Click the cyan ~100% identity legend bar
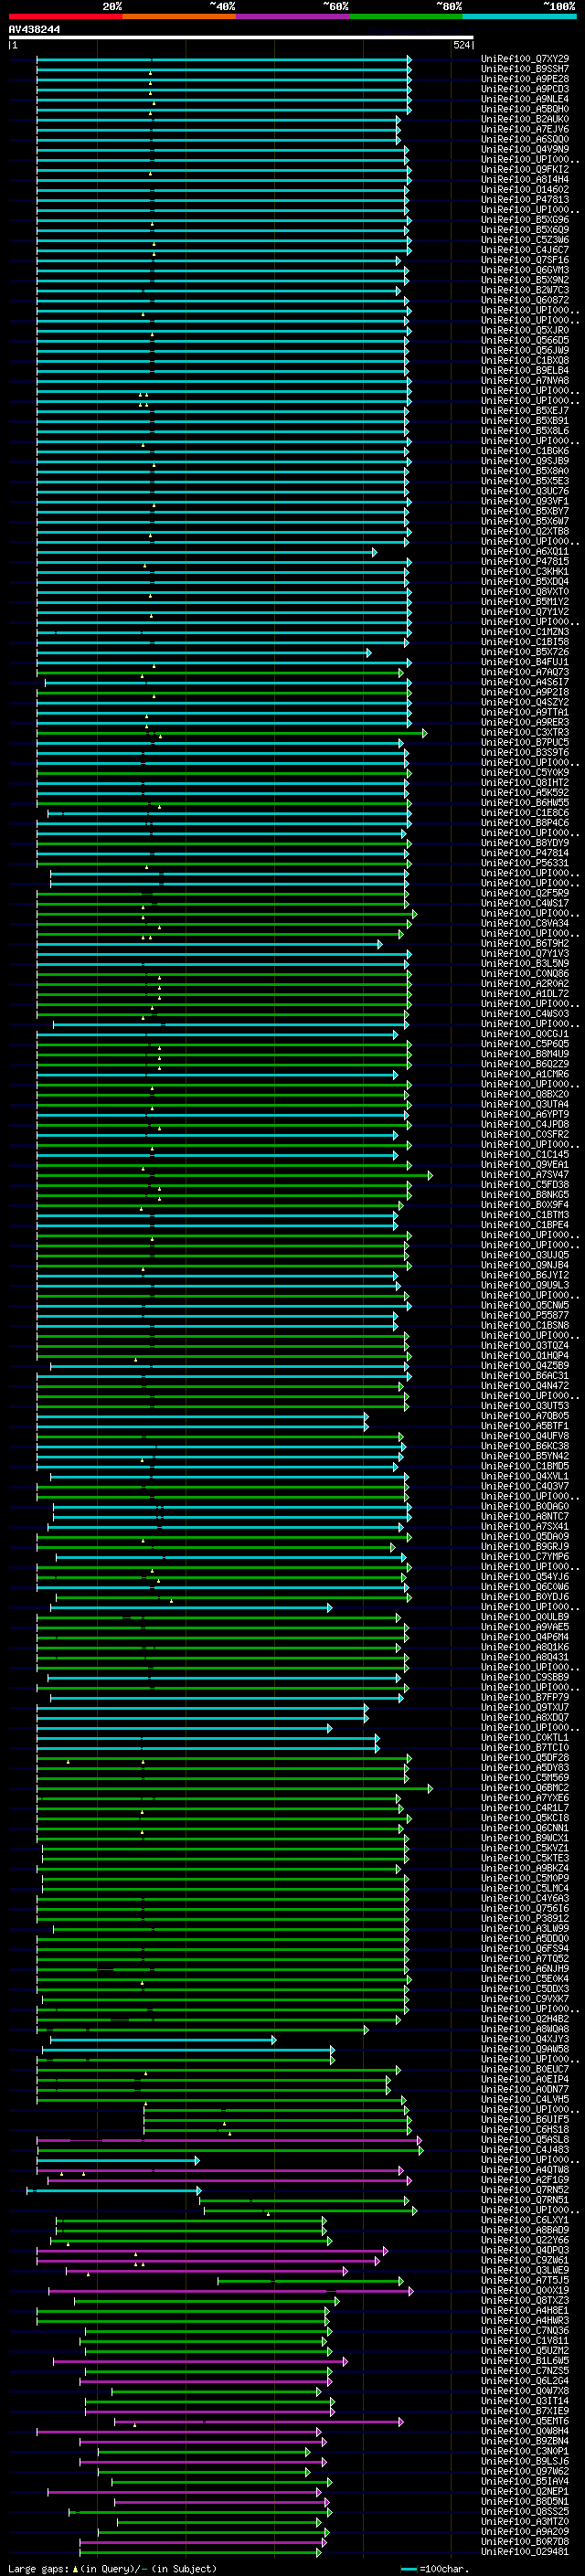The width and height of the screenshot is (585, 2576). [x=519, y=17]
